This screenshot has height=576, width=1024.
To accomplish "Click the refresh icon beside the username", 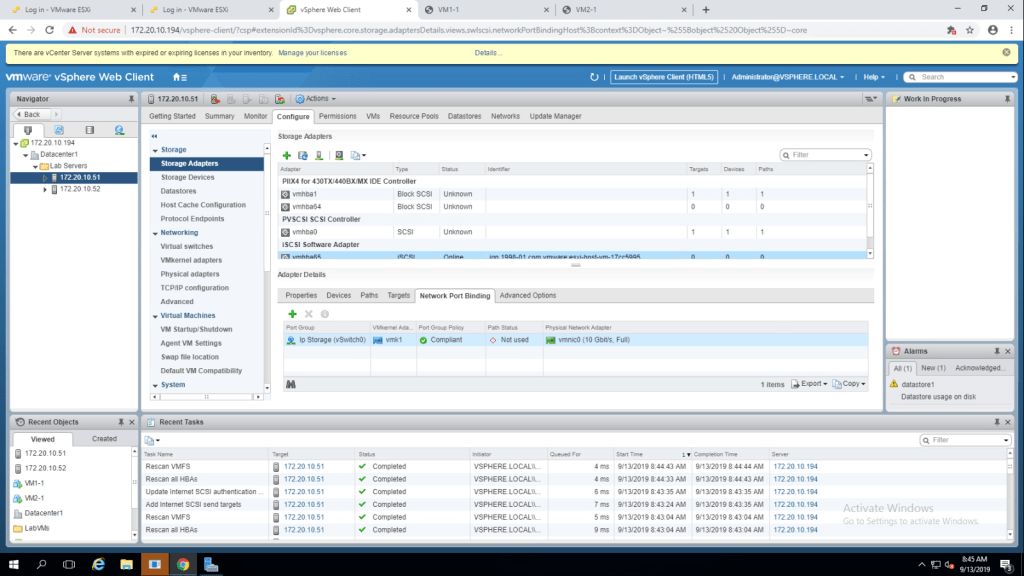I will point(594,77).
